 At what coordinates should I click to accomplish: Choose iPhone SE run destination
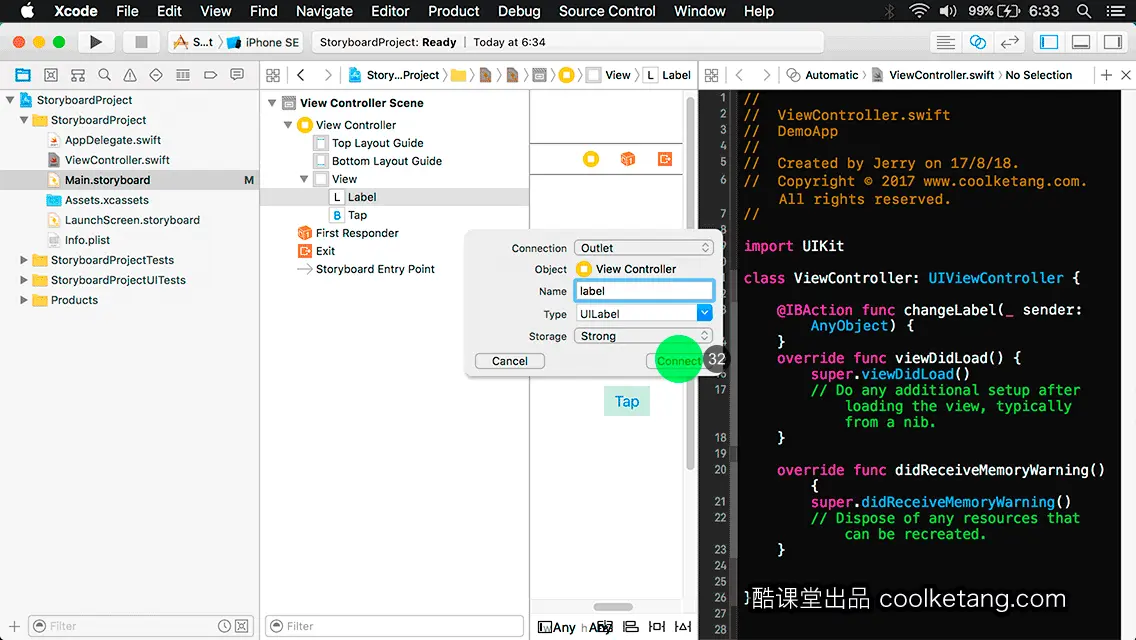tap(264, 42)
